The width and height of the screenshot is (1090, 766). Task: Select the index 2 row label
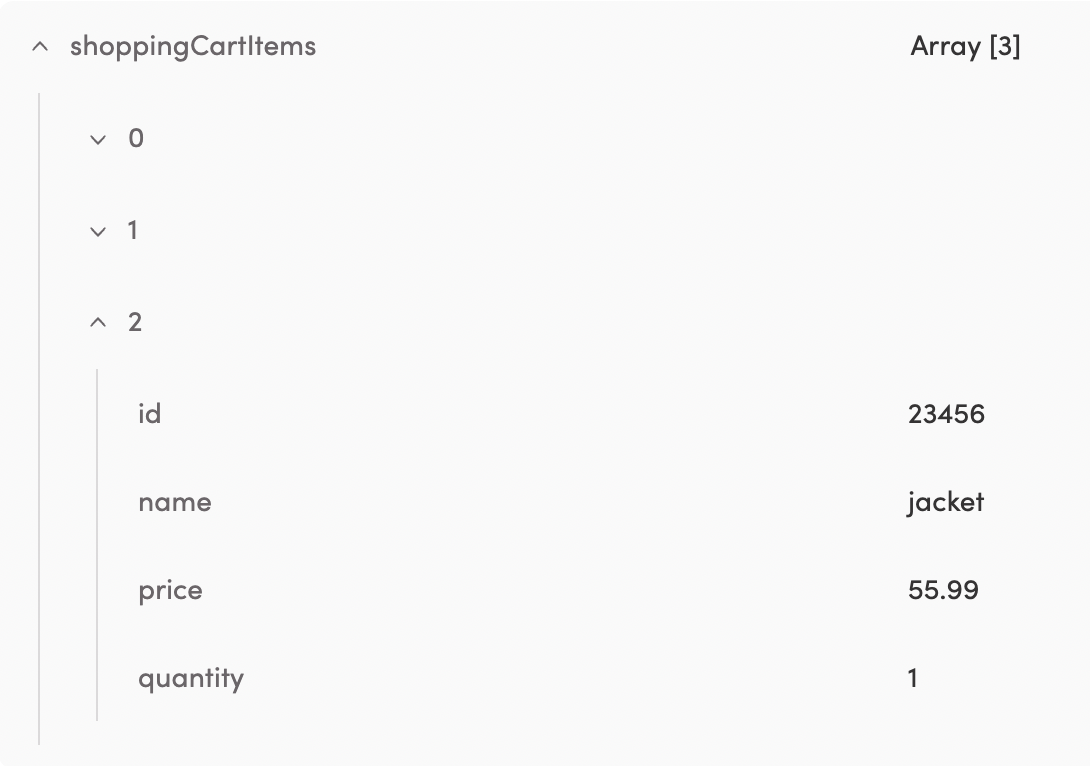tap(135, 322)
